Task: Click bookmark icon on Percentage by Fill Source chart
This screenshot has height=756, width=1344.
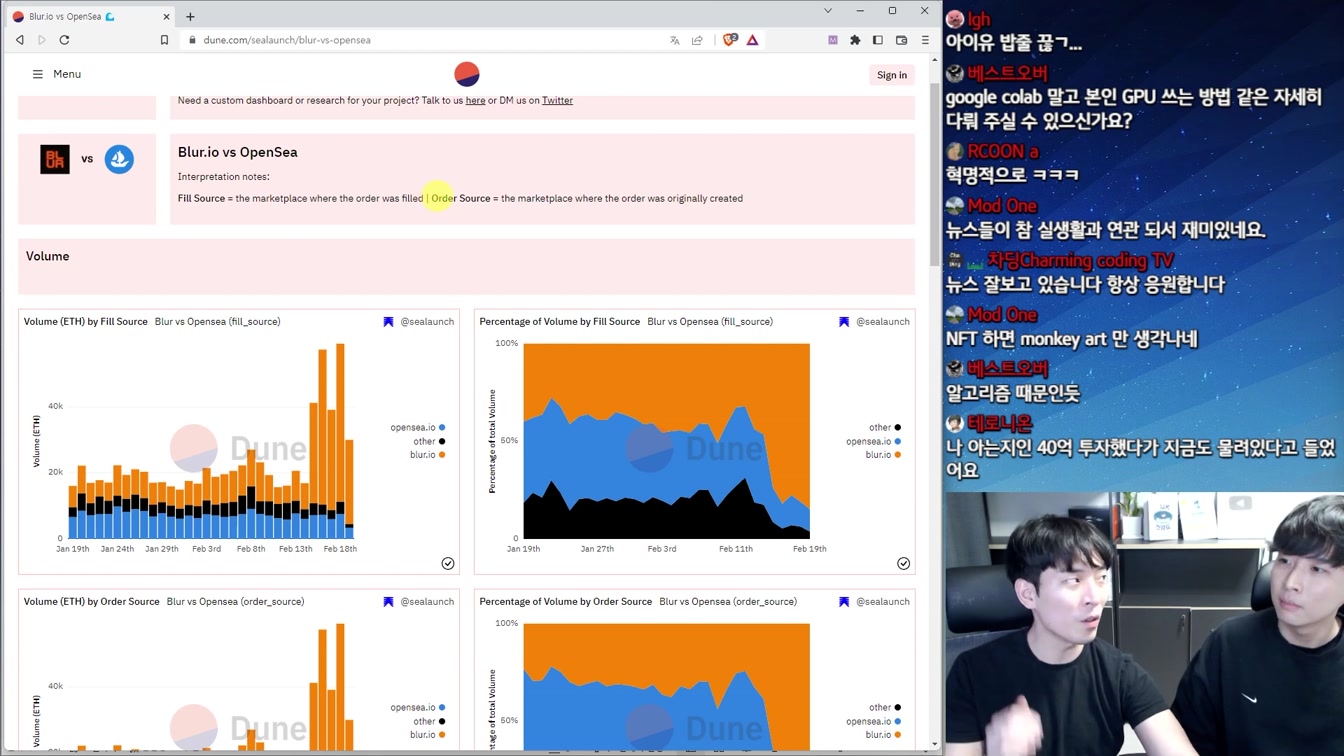Action: pyautogui.click(x=844, y=322)
